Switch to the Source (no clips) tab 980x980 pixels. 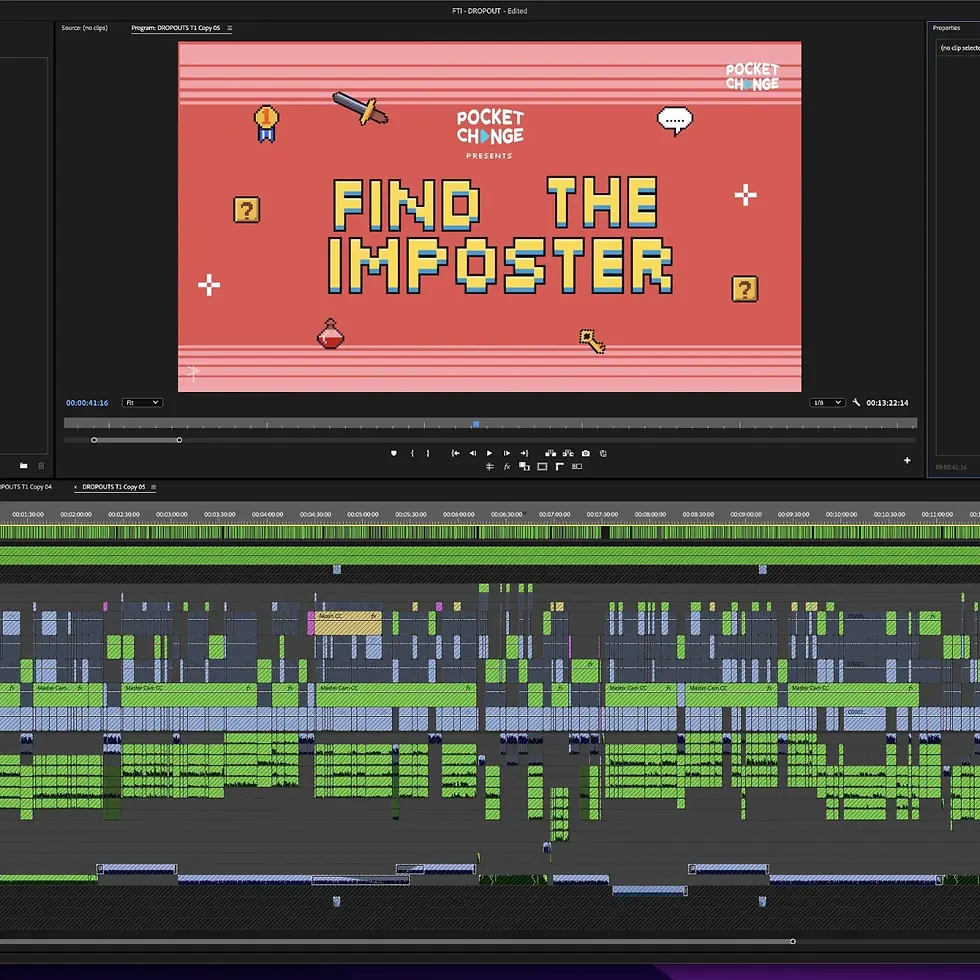[84, 28]
